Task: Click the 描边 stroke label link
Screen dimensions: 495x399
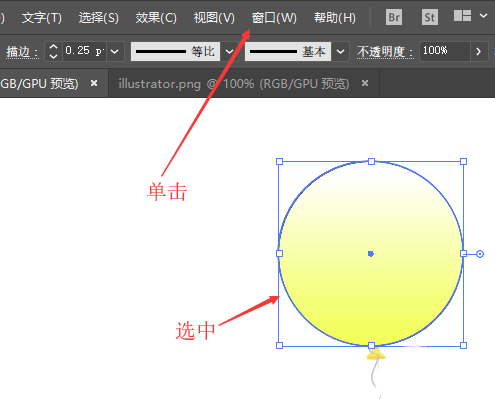Action: click(22, 52)
